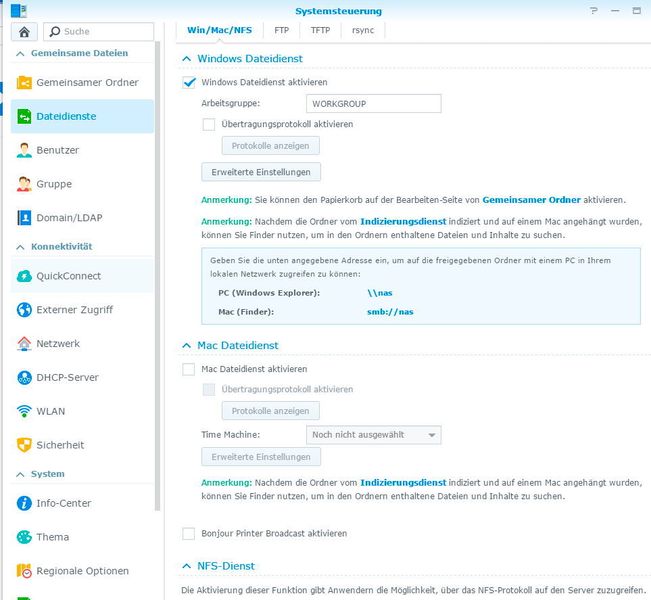Enable Windows Übertragungsprotokoll aktivieren checkbox
The height and width of the screenshot is (600, 651).
click(208, 124)
